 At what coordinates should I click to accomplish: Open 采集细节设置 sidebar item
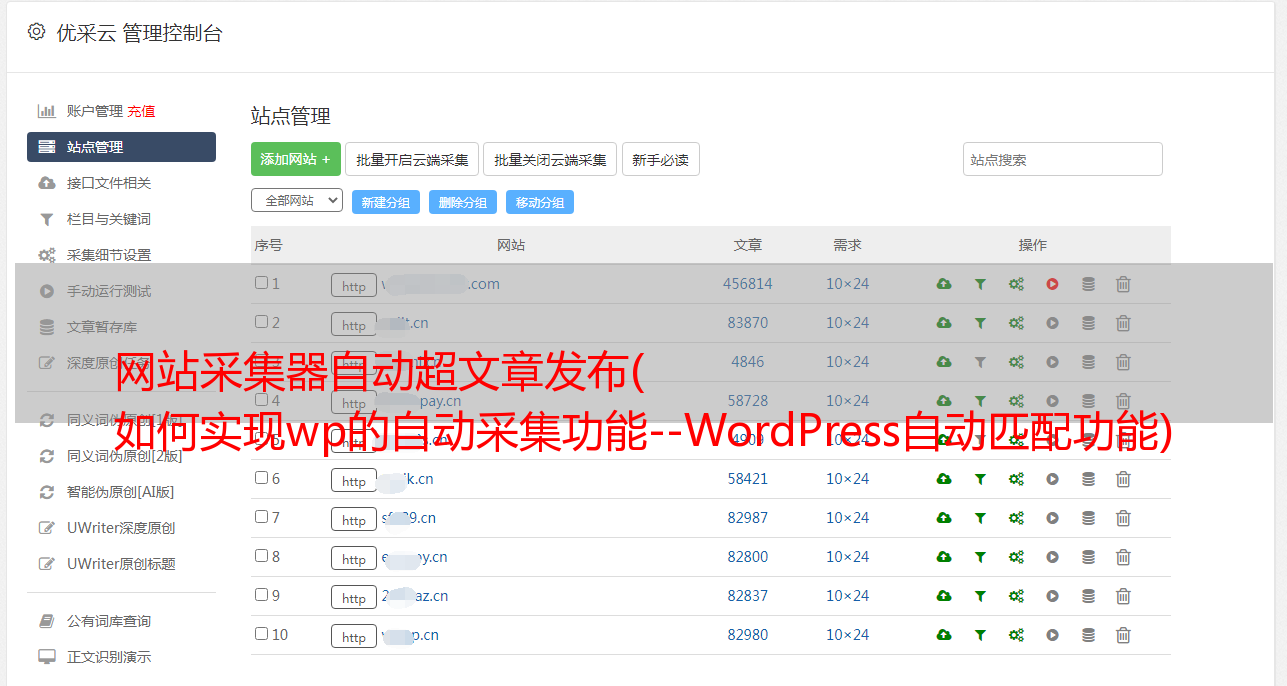click(109, 255)
